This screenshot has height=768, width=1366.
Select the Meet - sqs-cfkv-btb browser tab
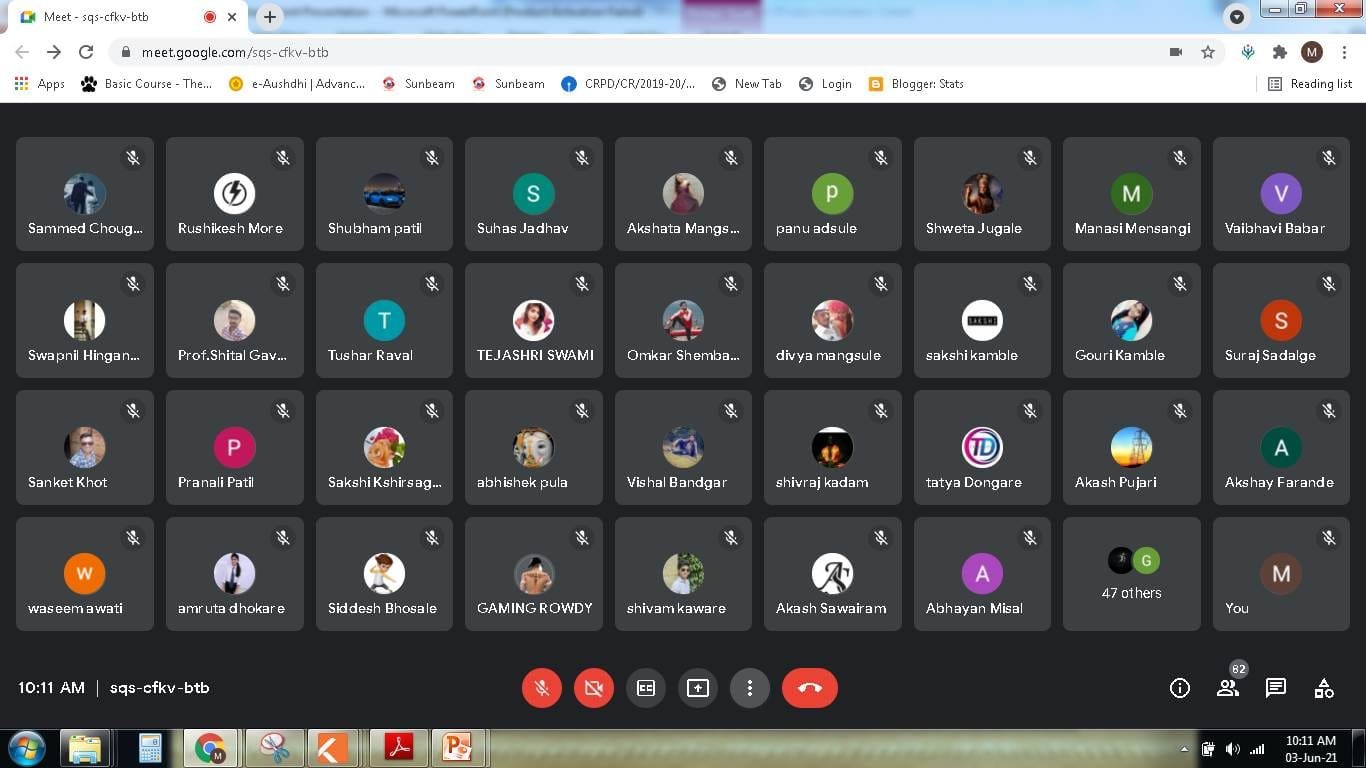(110, 17)
